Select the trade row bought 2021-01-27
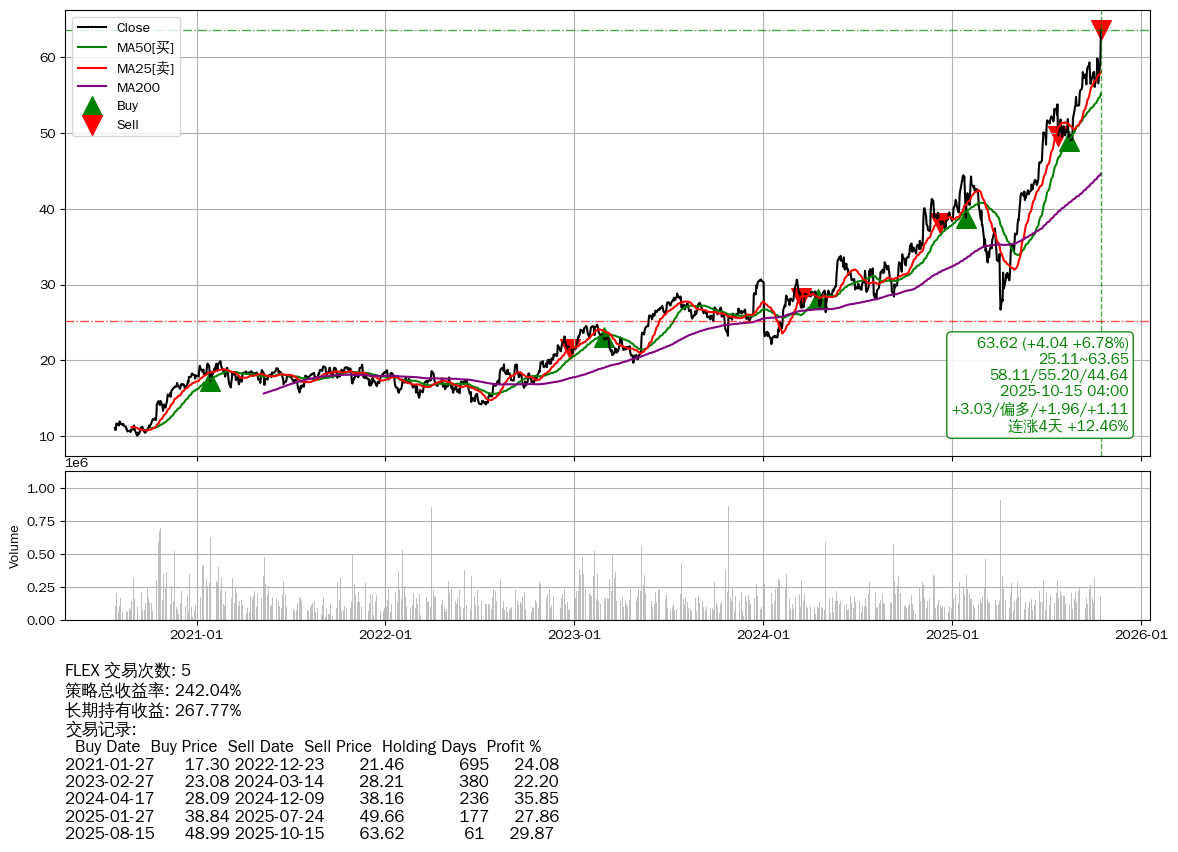The width and height of the screenshot is (1178, 852). coord(311,764)
